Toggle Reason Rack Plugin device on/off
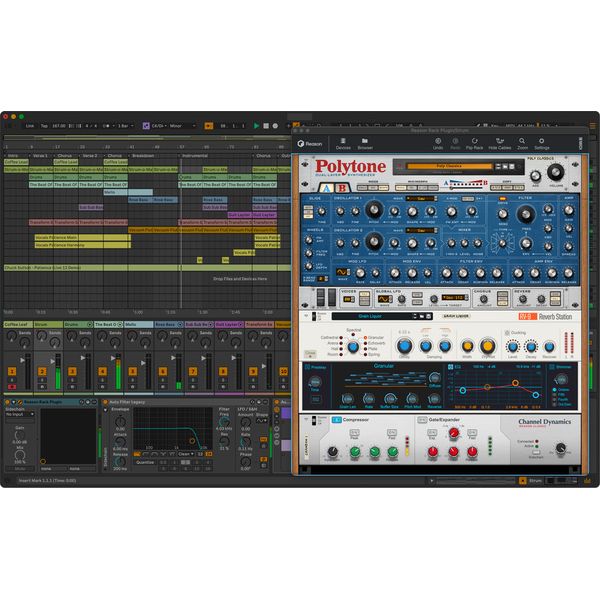Screen dimensions: 600x600 [x=8, y=402]
